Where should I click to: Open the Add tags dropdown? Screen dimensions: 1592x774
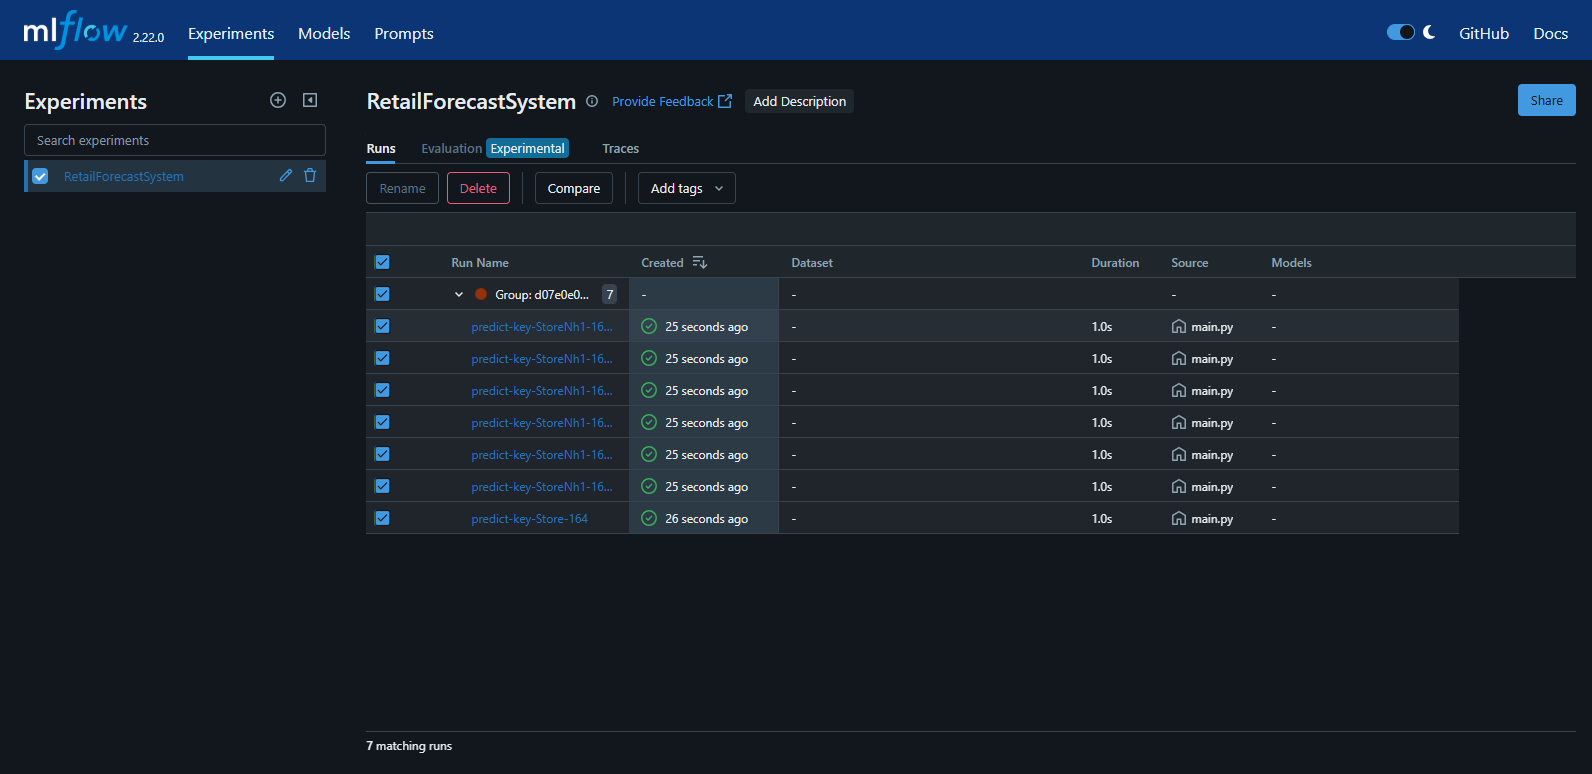tap(687, 188)
